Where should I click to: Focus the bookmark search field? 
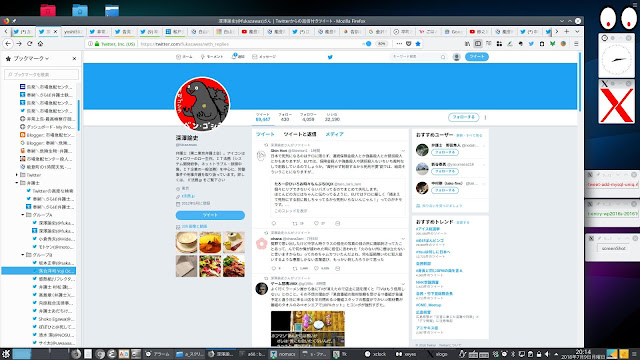pyautogui.click(x=41, y=74)
